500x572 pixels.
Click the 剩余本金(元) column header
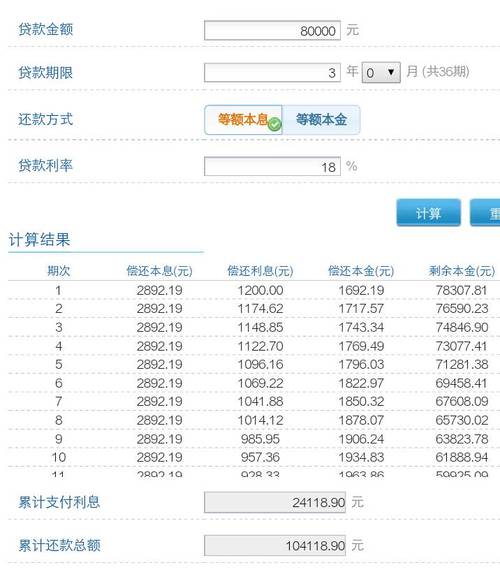point(462,271)
